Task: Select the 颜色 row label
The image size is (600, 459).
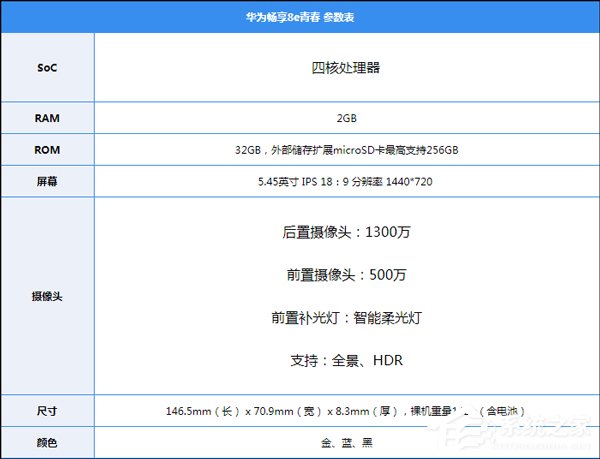Action: [x=47, y=442]
